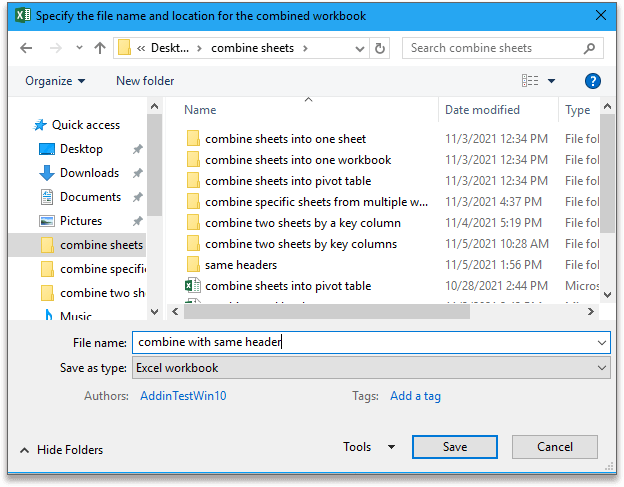Collapse the panel with Hide Folders
This screenshot has width=624, height=487.
(x=61, y=450)
